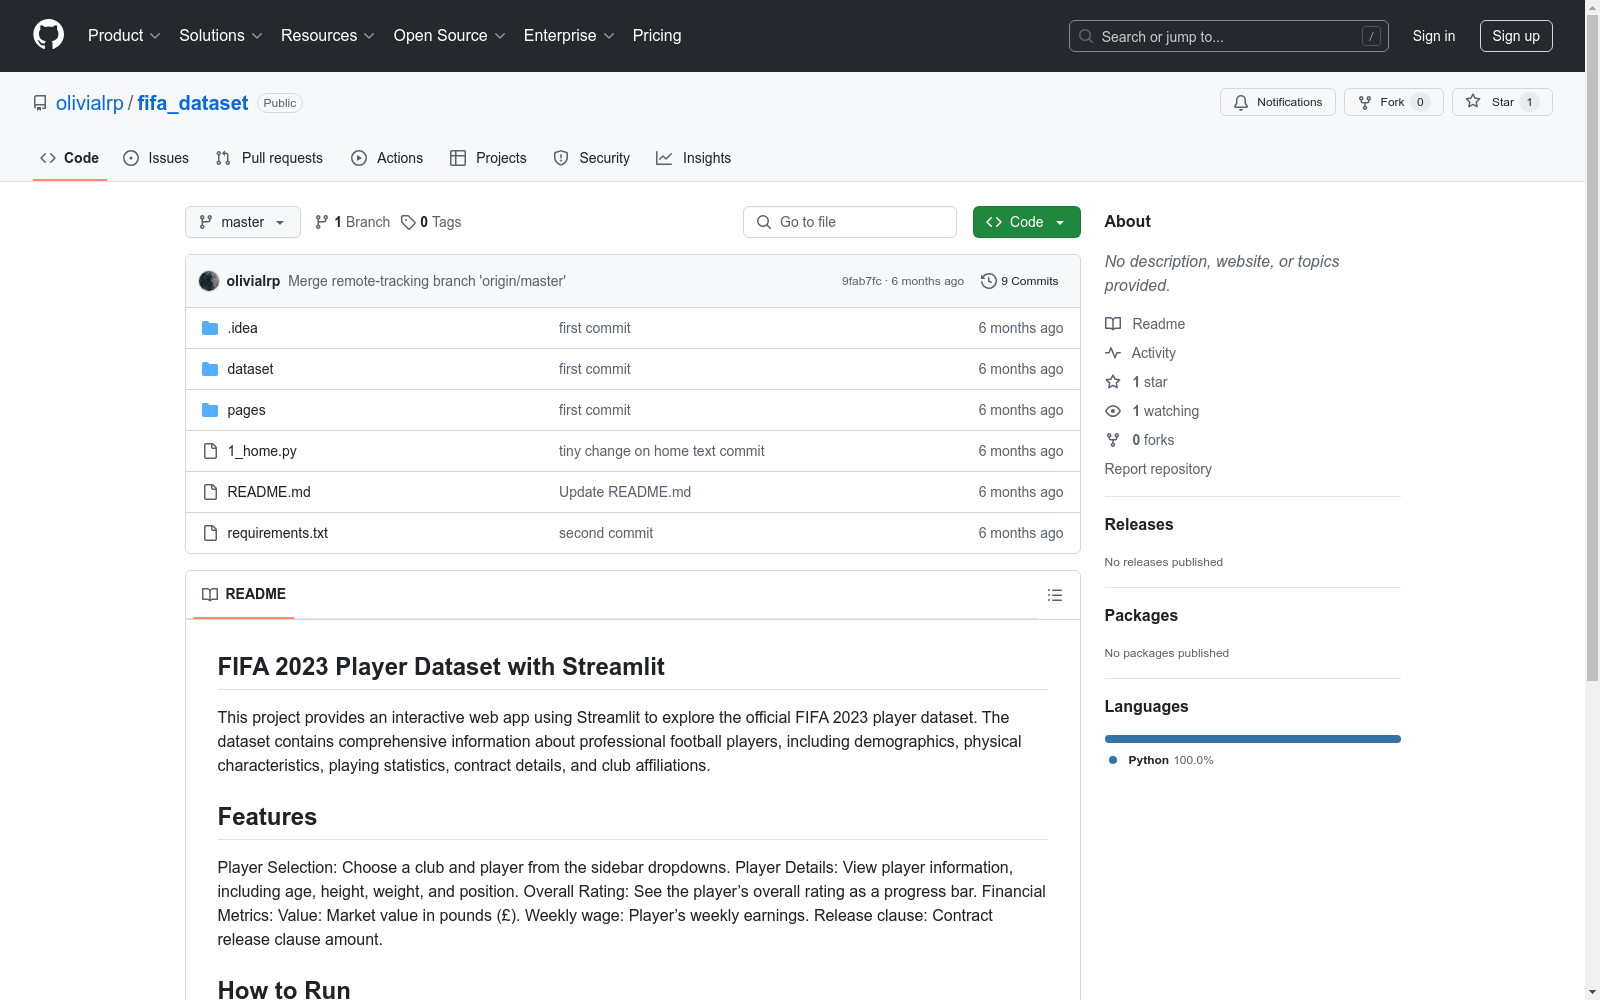Screen dimensions: 1600x1000
Task: Click the Activity pulse icon
Action: pos(1113,353)
